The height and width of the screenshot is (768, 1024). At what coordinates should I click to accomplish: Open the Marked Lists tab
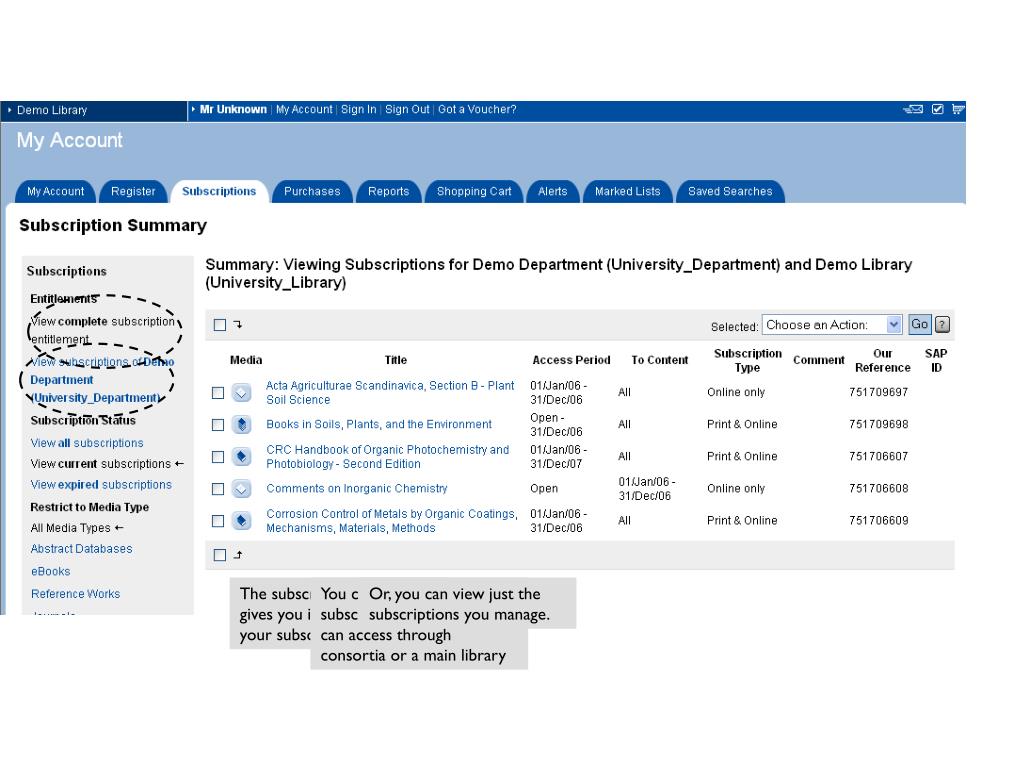coord(628,191)
